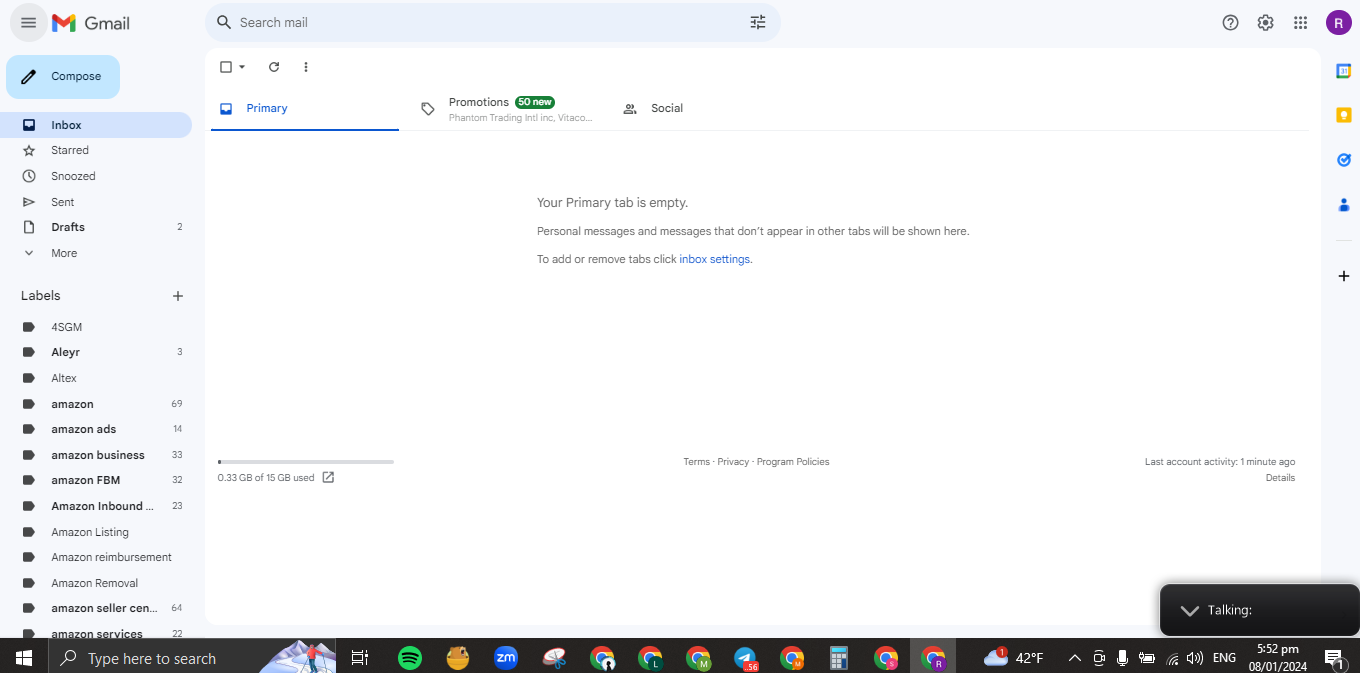Tick the select all checkbox
Image resolution: width=1360 pixels, height=673 pixels.
226,67
